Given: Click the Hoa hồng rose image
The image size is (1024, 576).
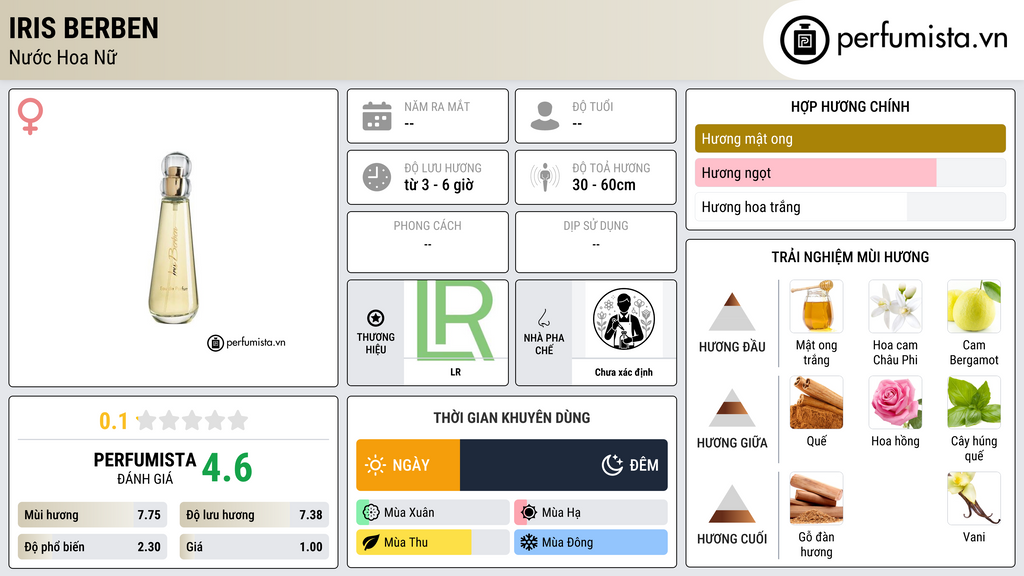Looking at the screenshot, I should click(895, 402).
